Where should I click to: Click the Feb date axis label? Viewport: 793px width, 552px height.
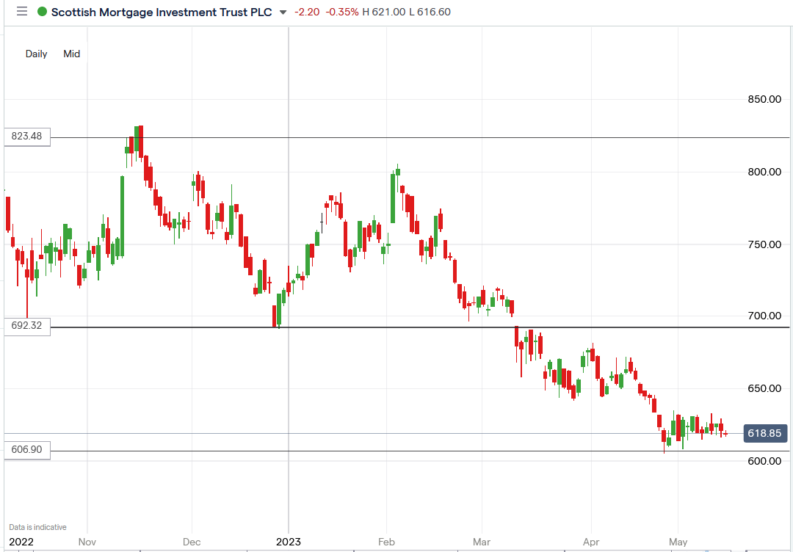pos(386,542)
